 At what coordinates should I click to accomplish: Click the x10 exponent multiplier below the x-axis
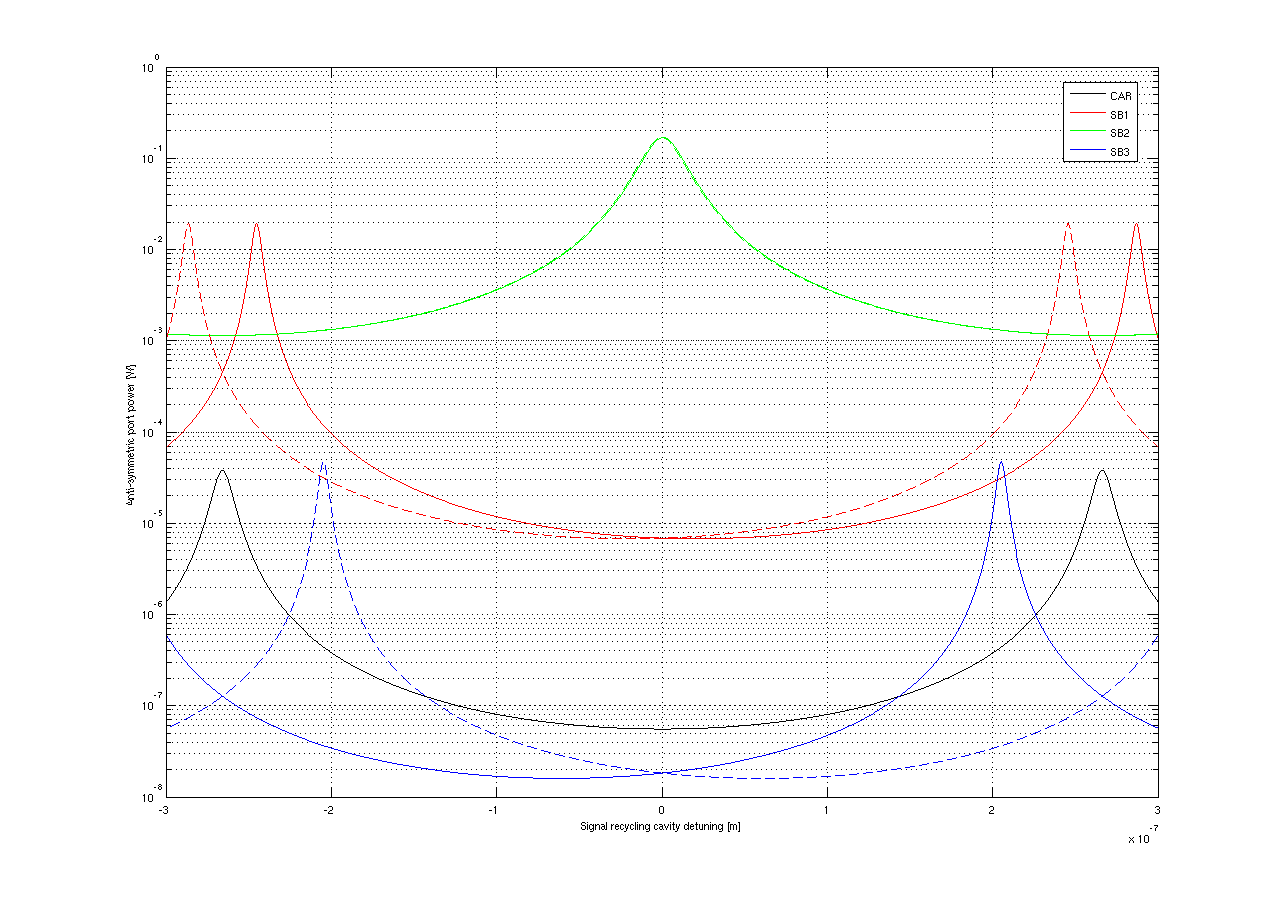click(x=1142, y=838)
